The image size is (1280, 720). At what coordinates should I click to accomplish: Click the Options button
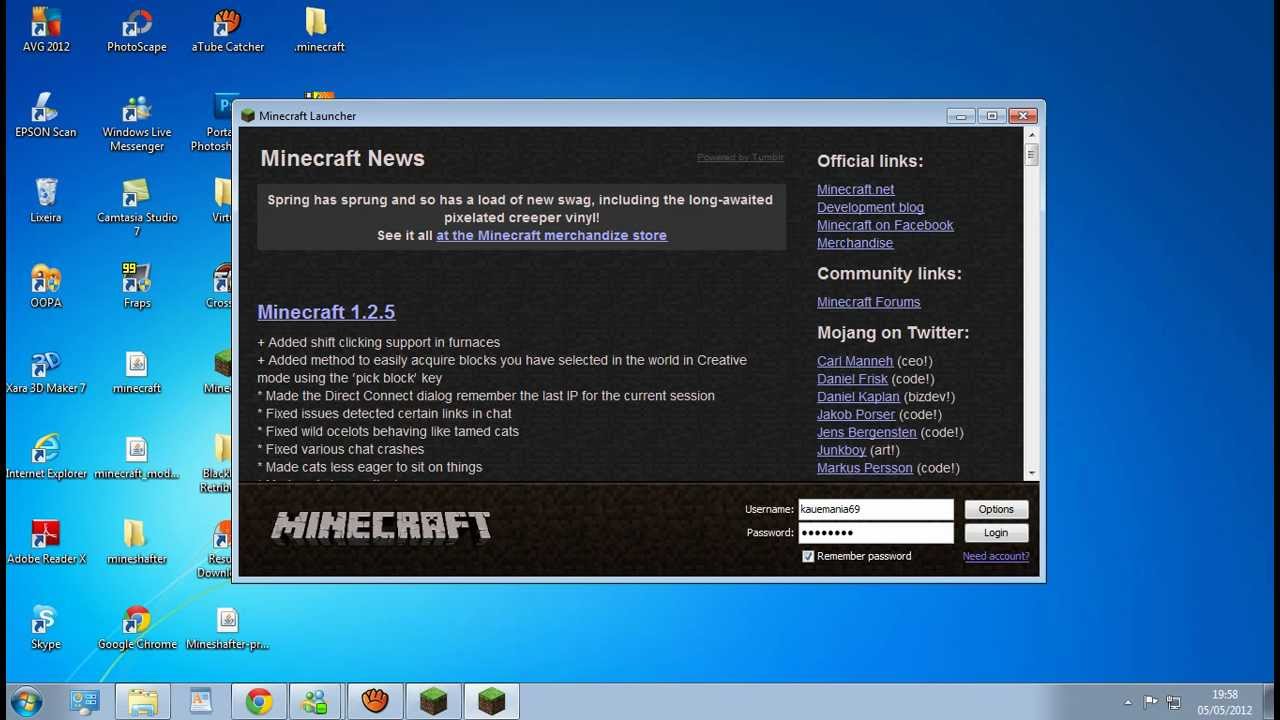[x=996, y=509]
